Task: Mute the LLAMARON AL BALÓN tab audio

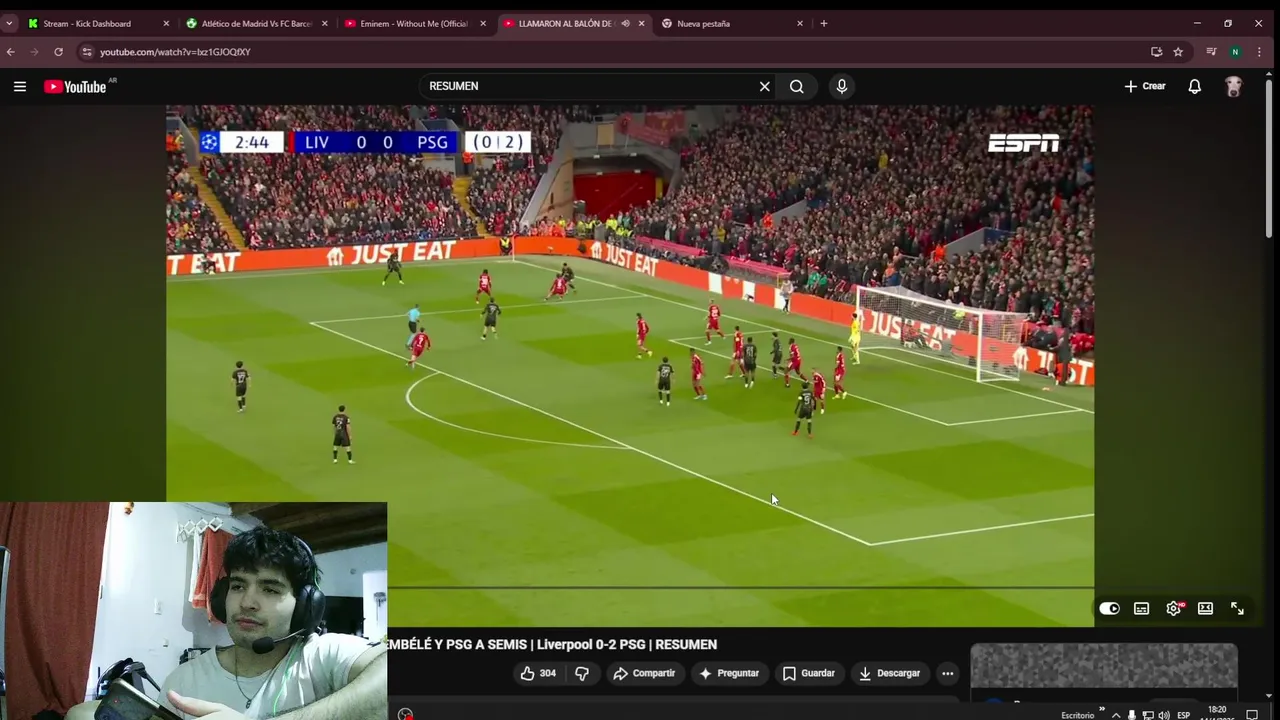Action: (625, 23)
